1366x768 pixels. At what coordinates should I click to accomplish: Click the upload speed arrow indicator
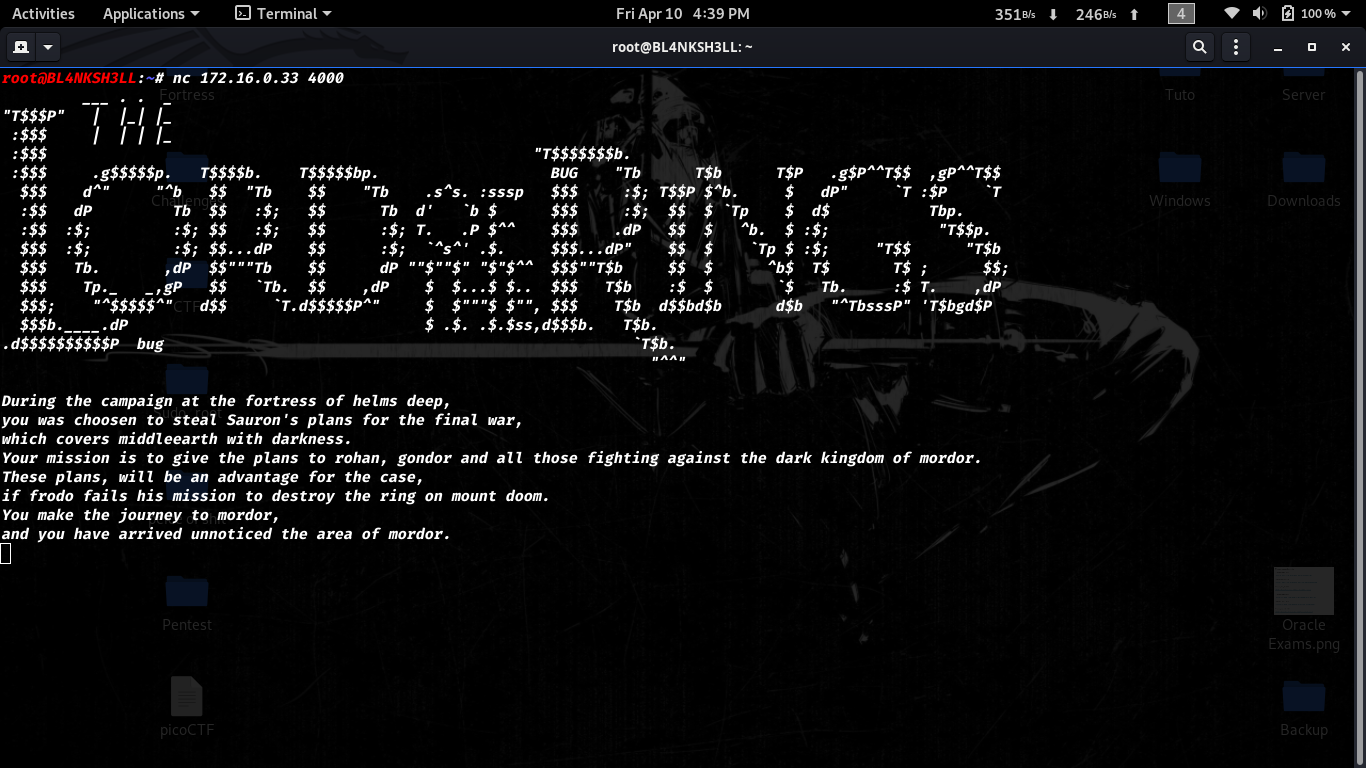coord(1134,14)
